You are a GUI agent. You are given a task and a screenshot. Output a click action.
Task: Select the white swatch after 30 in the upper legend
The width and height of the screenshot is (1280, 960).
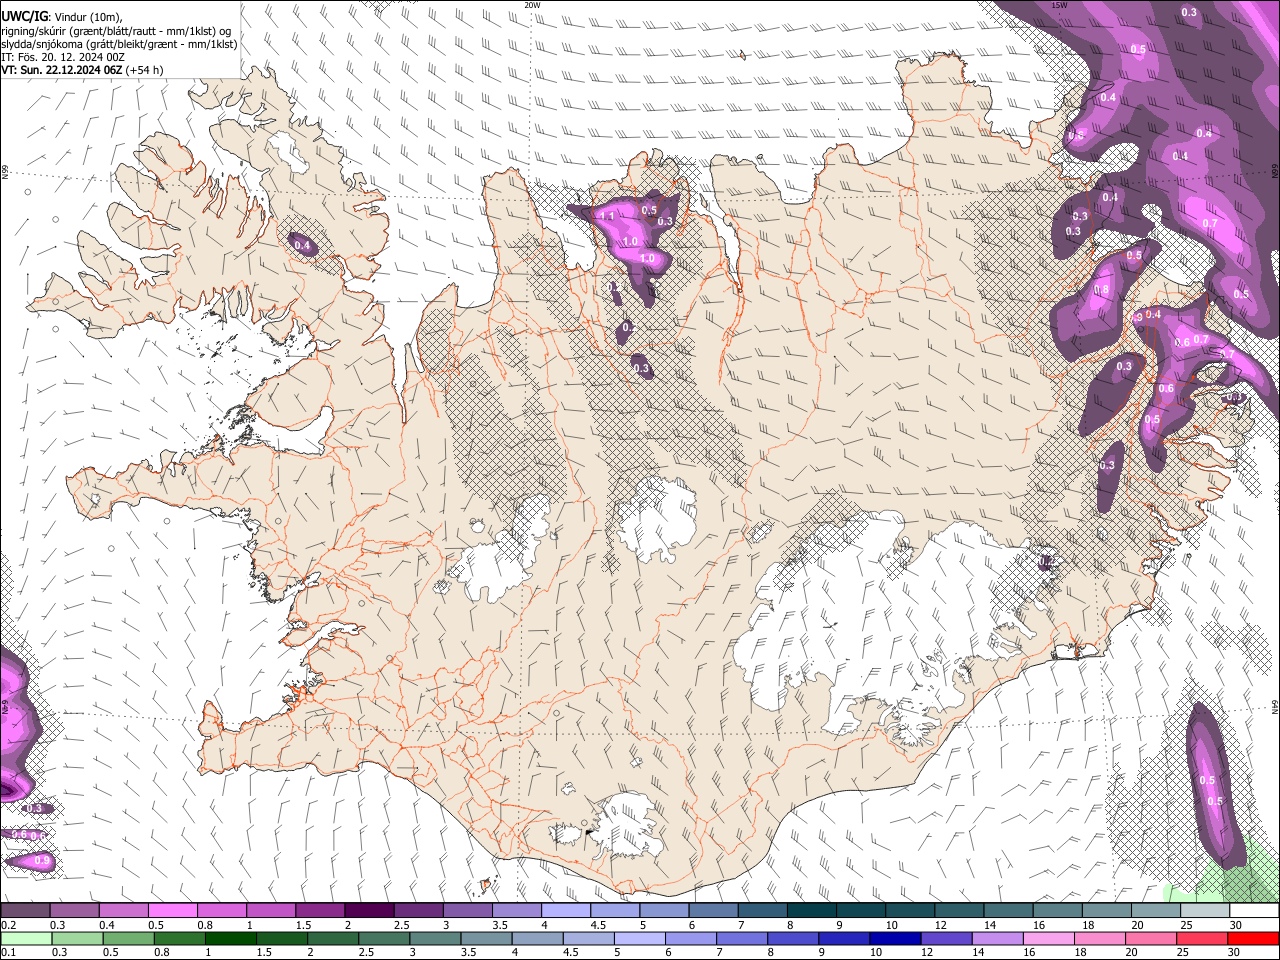(x=1254, y=910)
